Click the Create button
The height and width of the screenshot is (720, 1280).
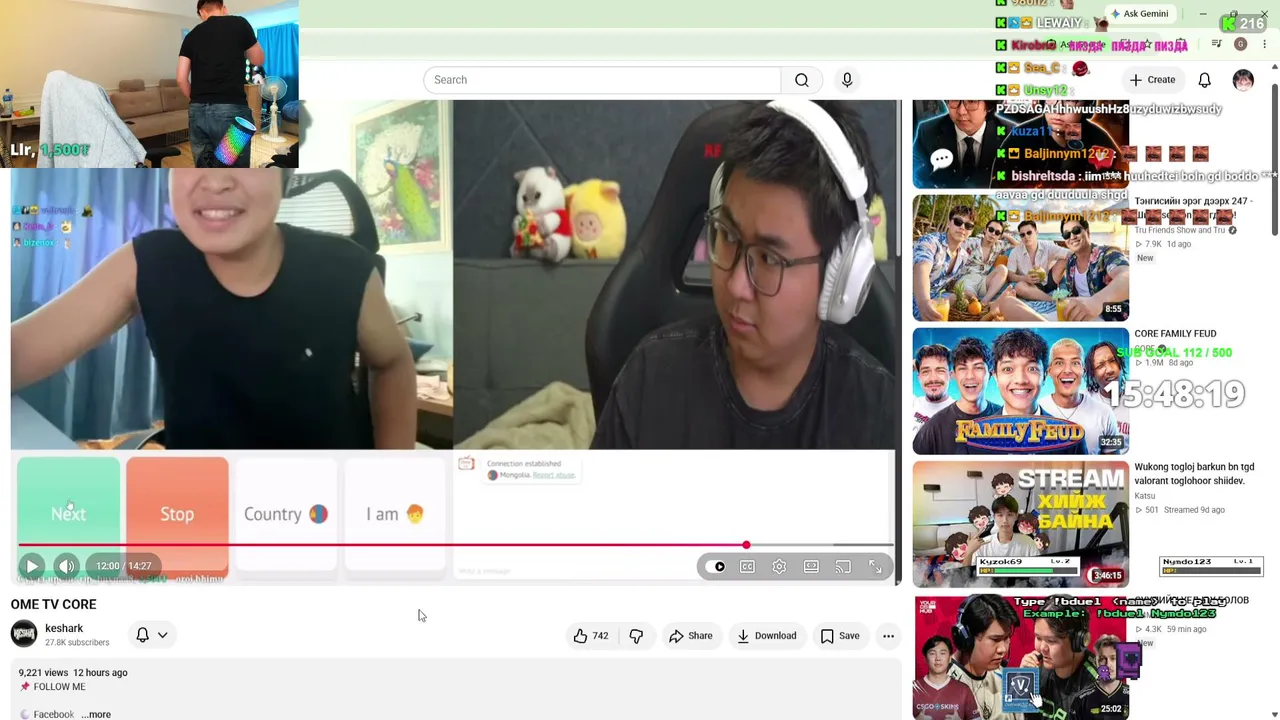pyautogui.click(x=1152, y=80)
